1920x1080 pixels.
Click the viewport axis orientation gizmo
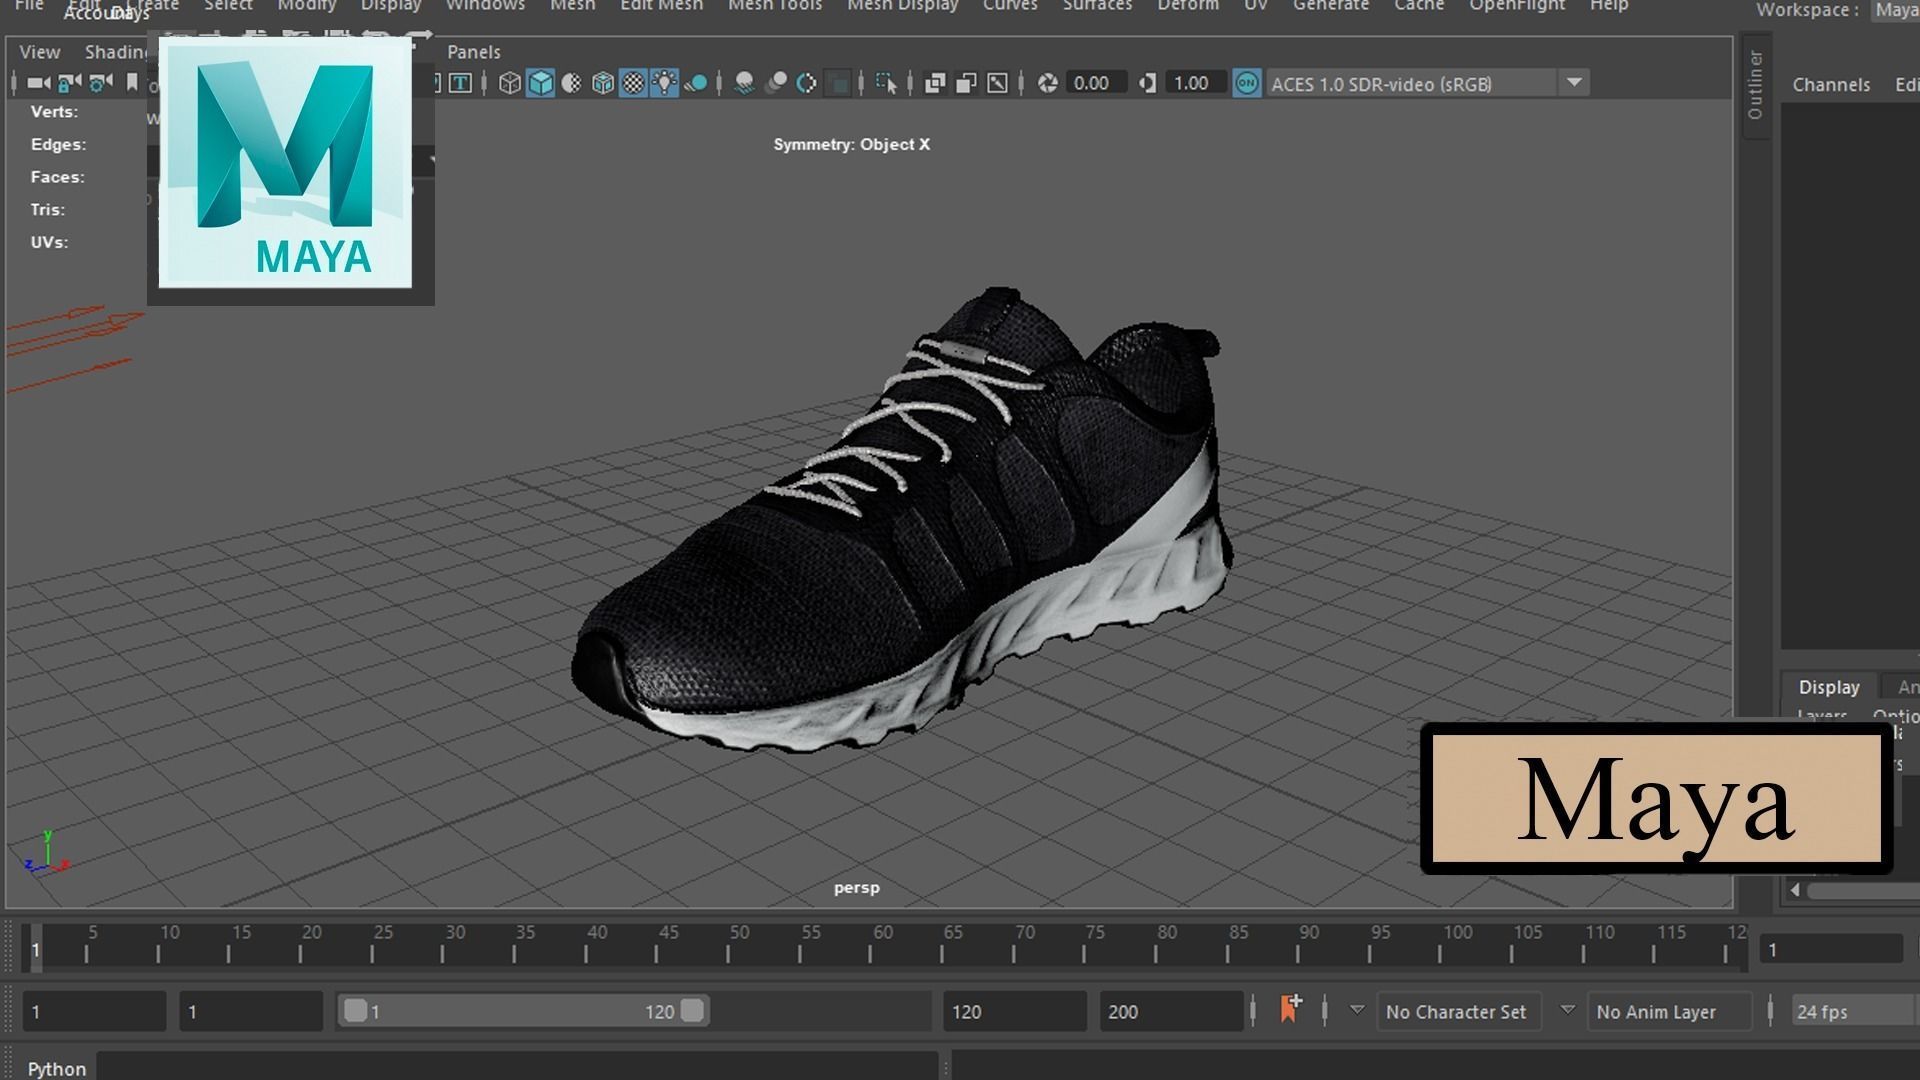[47, 853]
